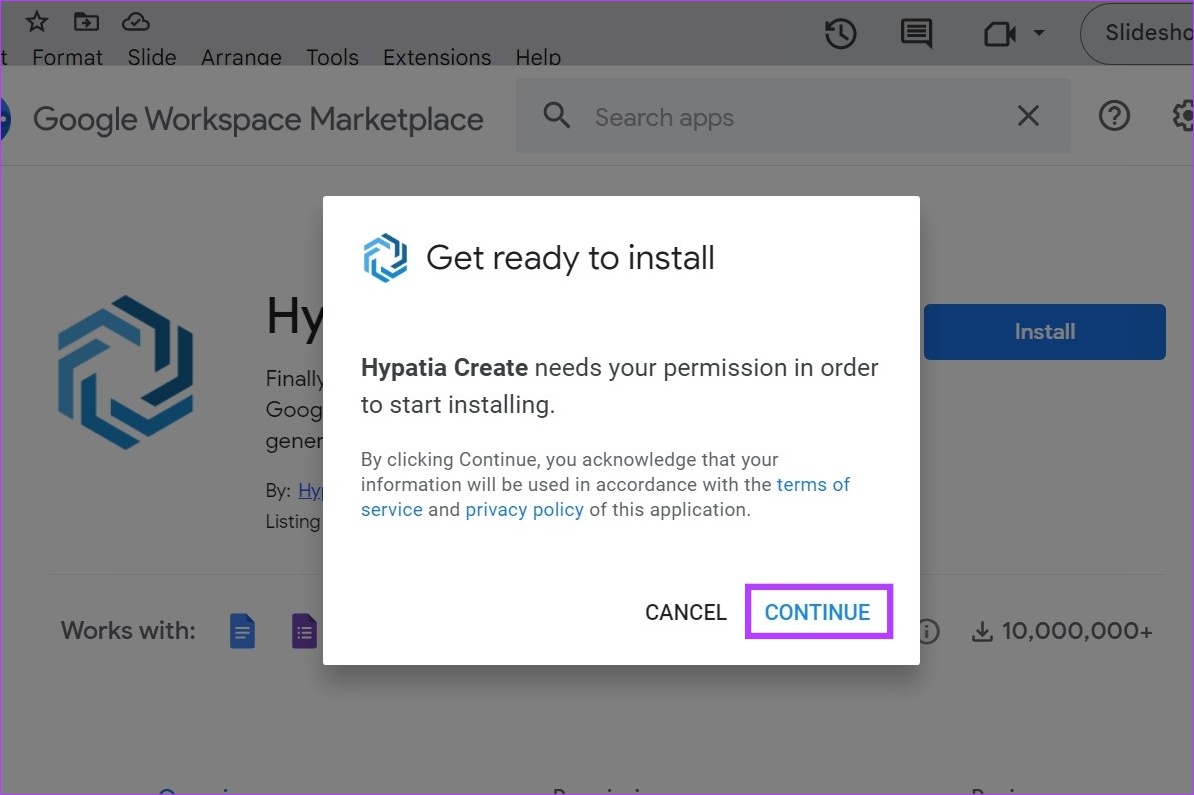Click the Hypatia logo in the dialog

point(385,257)
